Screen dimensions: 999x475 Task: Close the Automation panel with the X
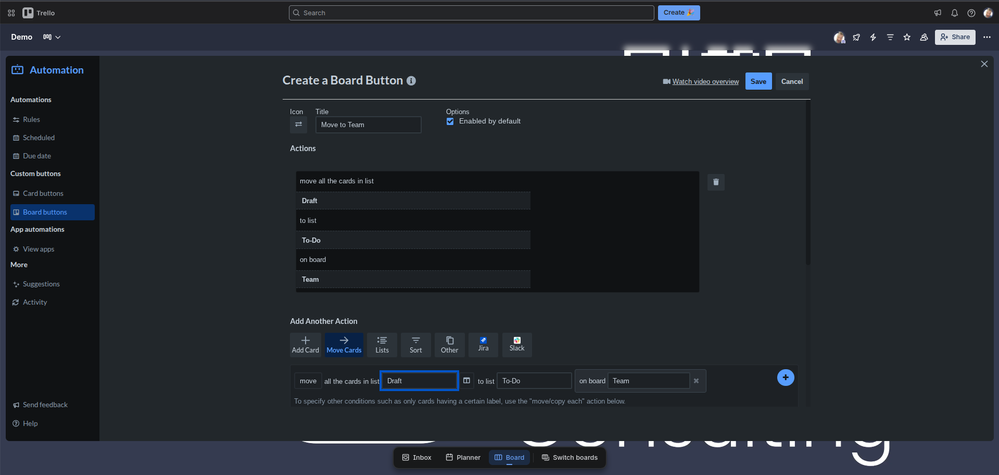click(984, 64)
